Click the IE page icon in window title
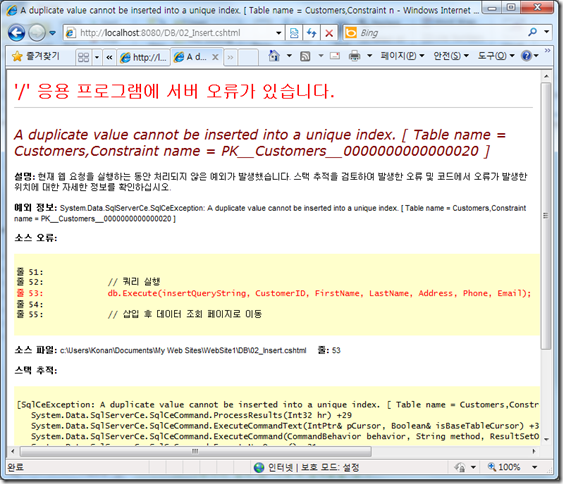This screenshot has height=484, width=563. 12,10
